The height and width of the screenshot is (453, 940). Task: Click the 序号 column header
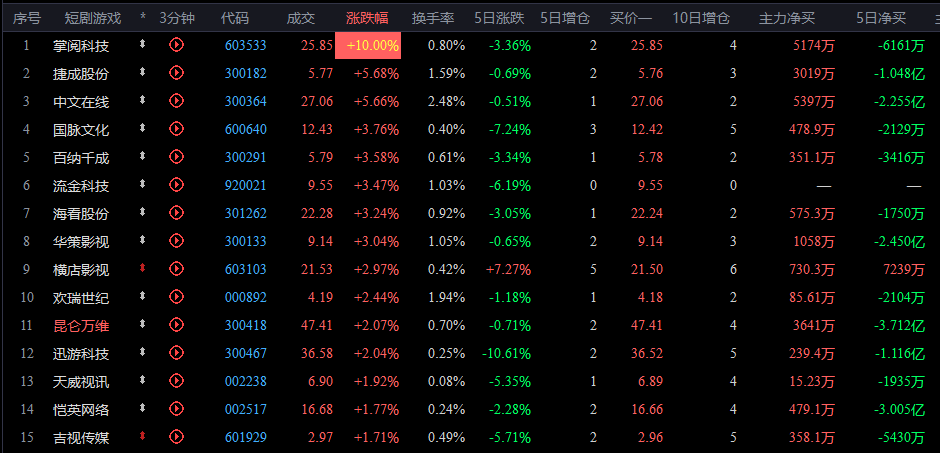click(x=27, y=18)
